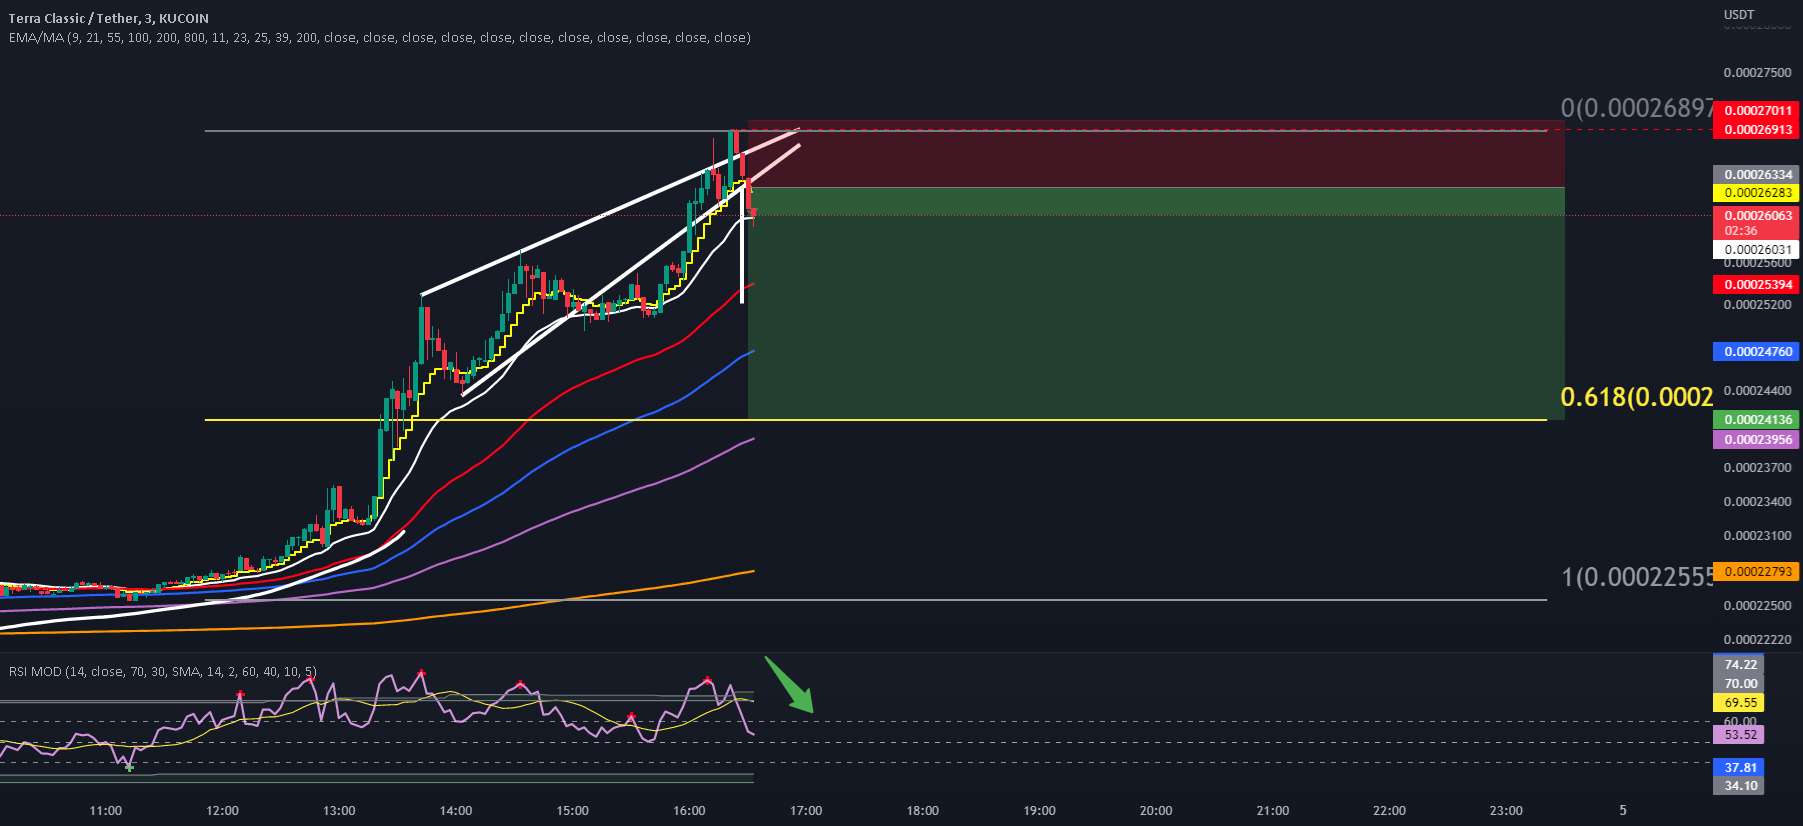This screenshot has height=826, width=1803.
Task: Click the gray 0.00026334 price label
Action: pos(1757,174)
